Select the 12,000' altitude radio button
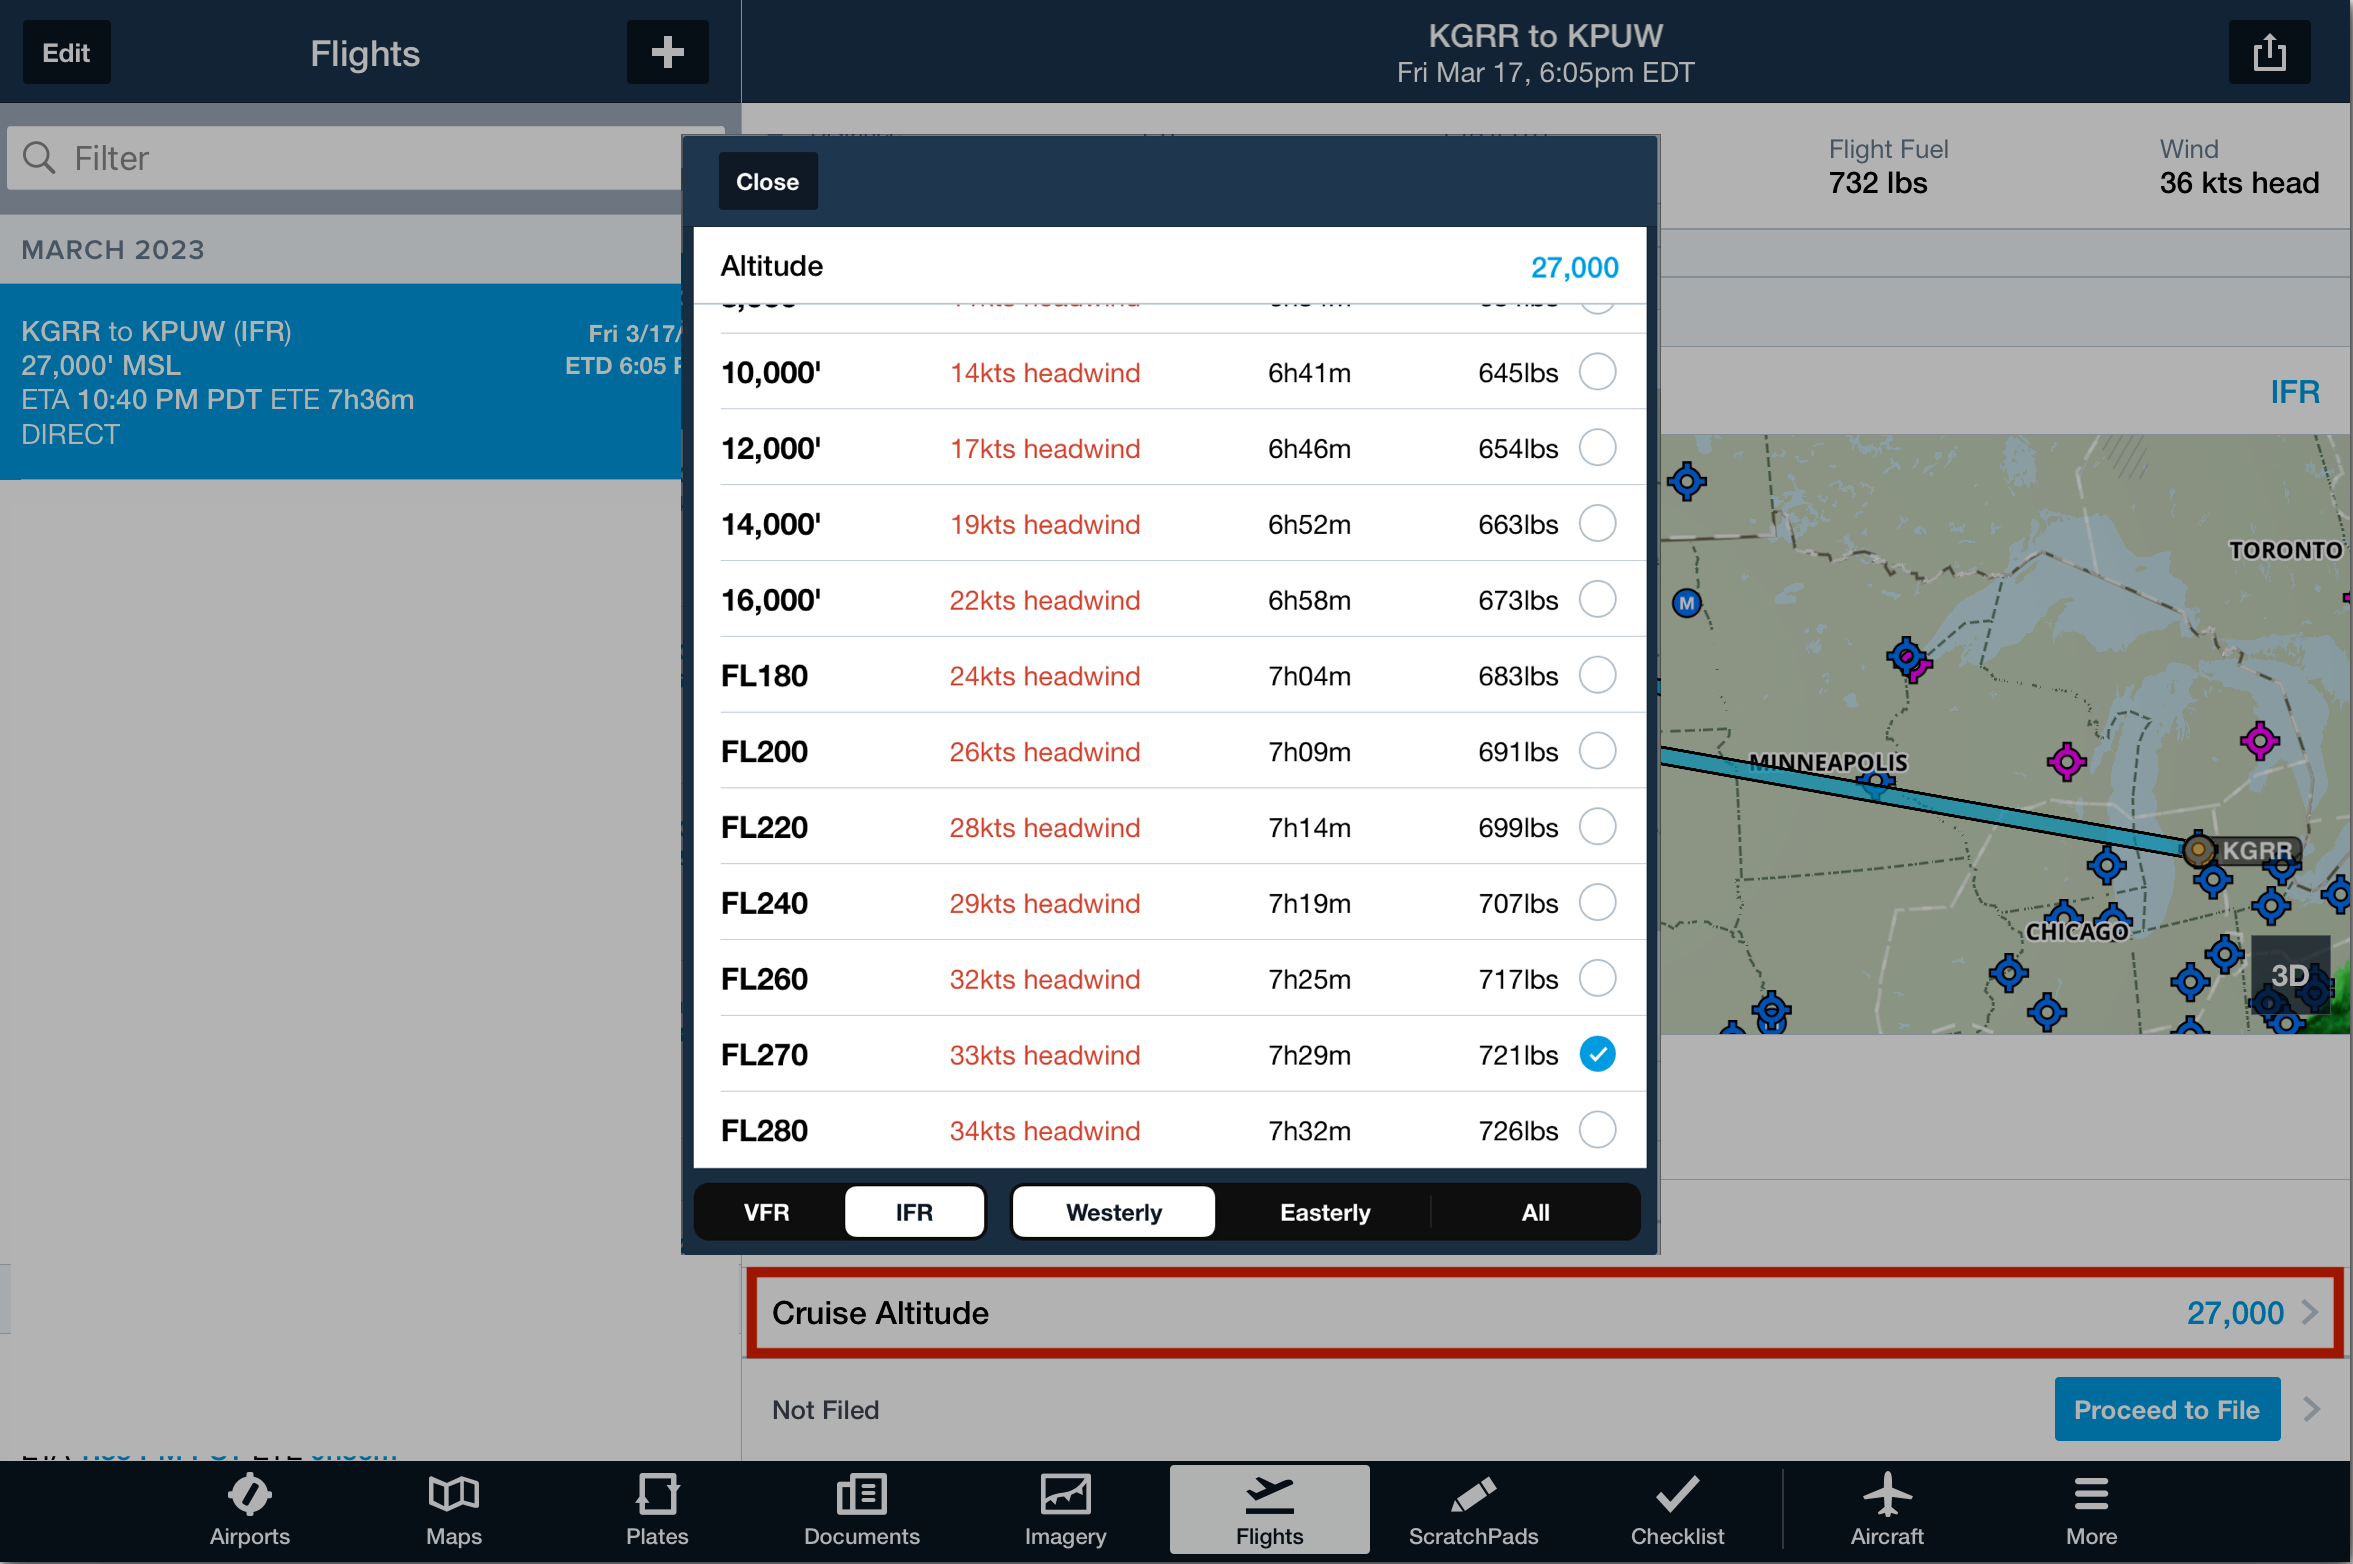2353x1564 pixels. 1597,448
